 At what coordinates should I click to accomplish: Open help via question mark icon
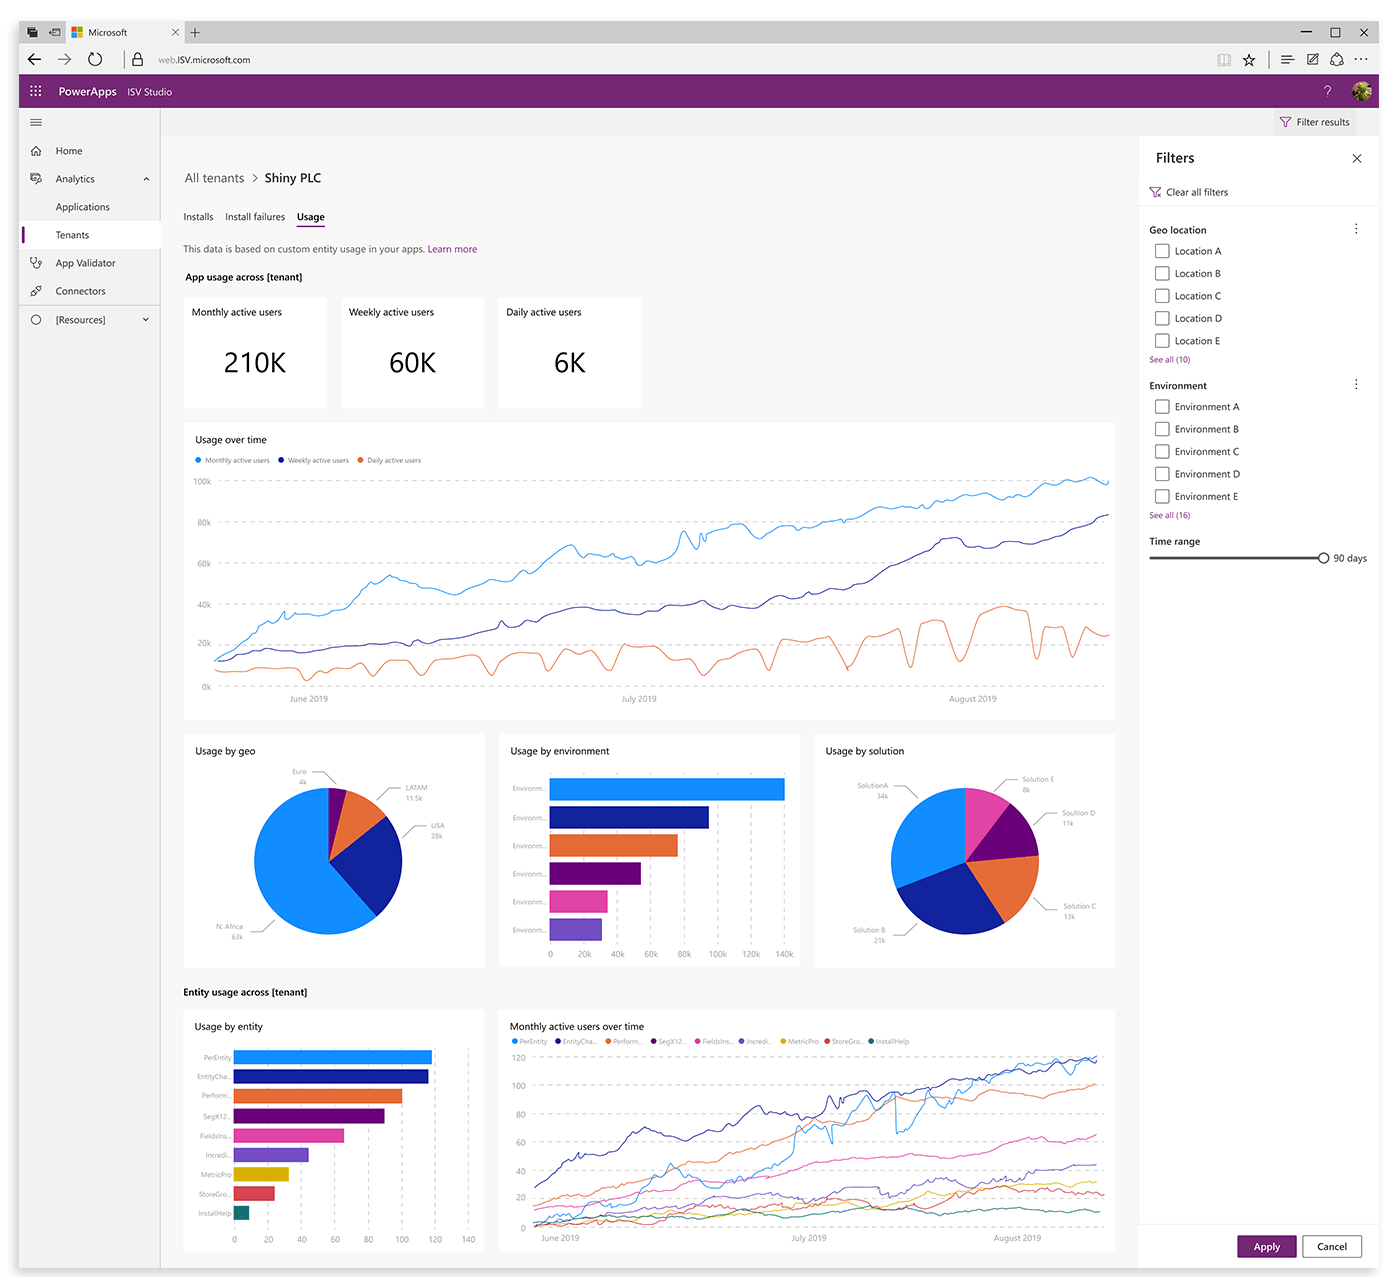[x=1327, y=91]
